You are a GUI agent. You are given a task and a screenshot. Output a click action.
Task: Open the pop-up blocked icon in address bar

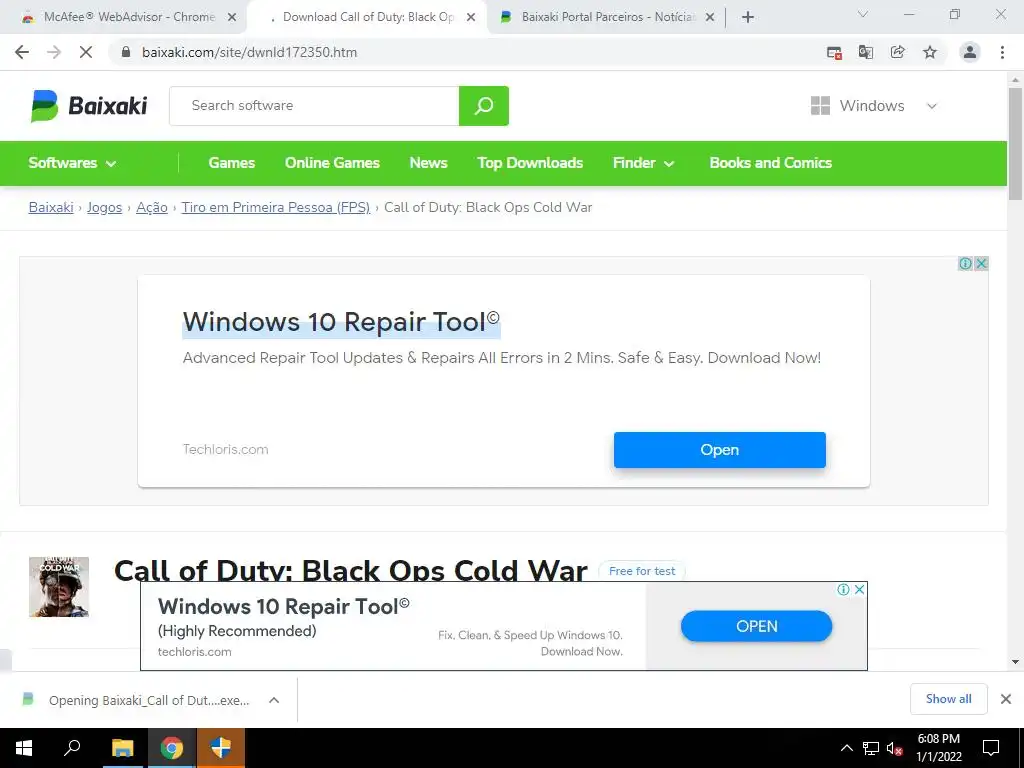[x=834, y=53]
